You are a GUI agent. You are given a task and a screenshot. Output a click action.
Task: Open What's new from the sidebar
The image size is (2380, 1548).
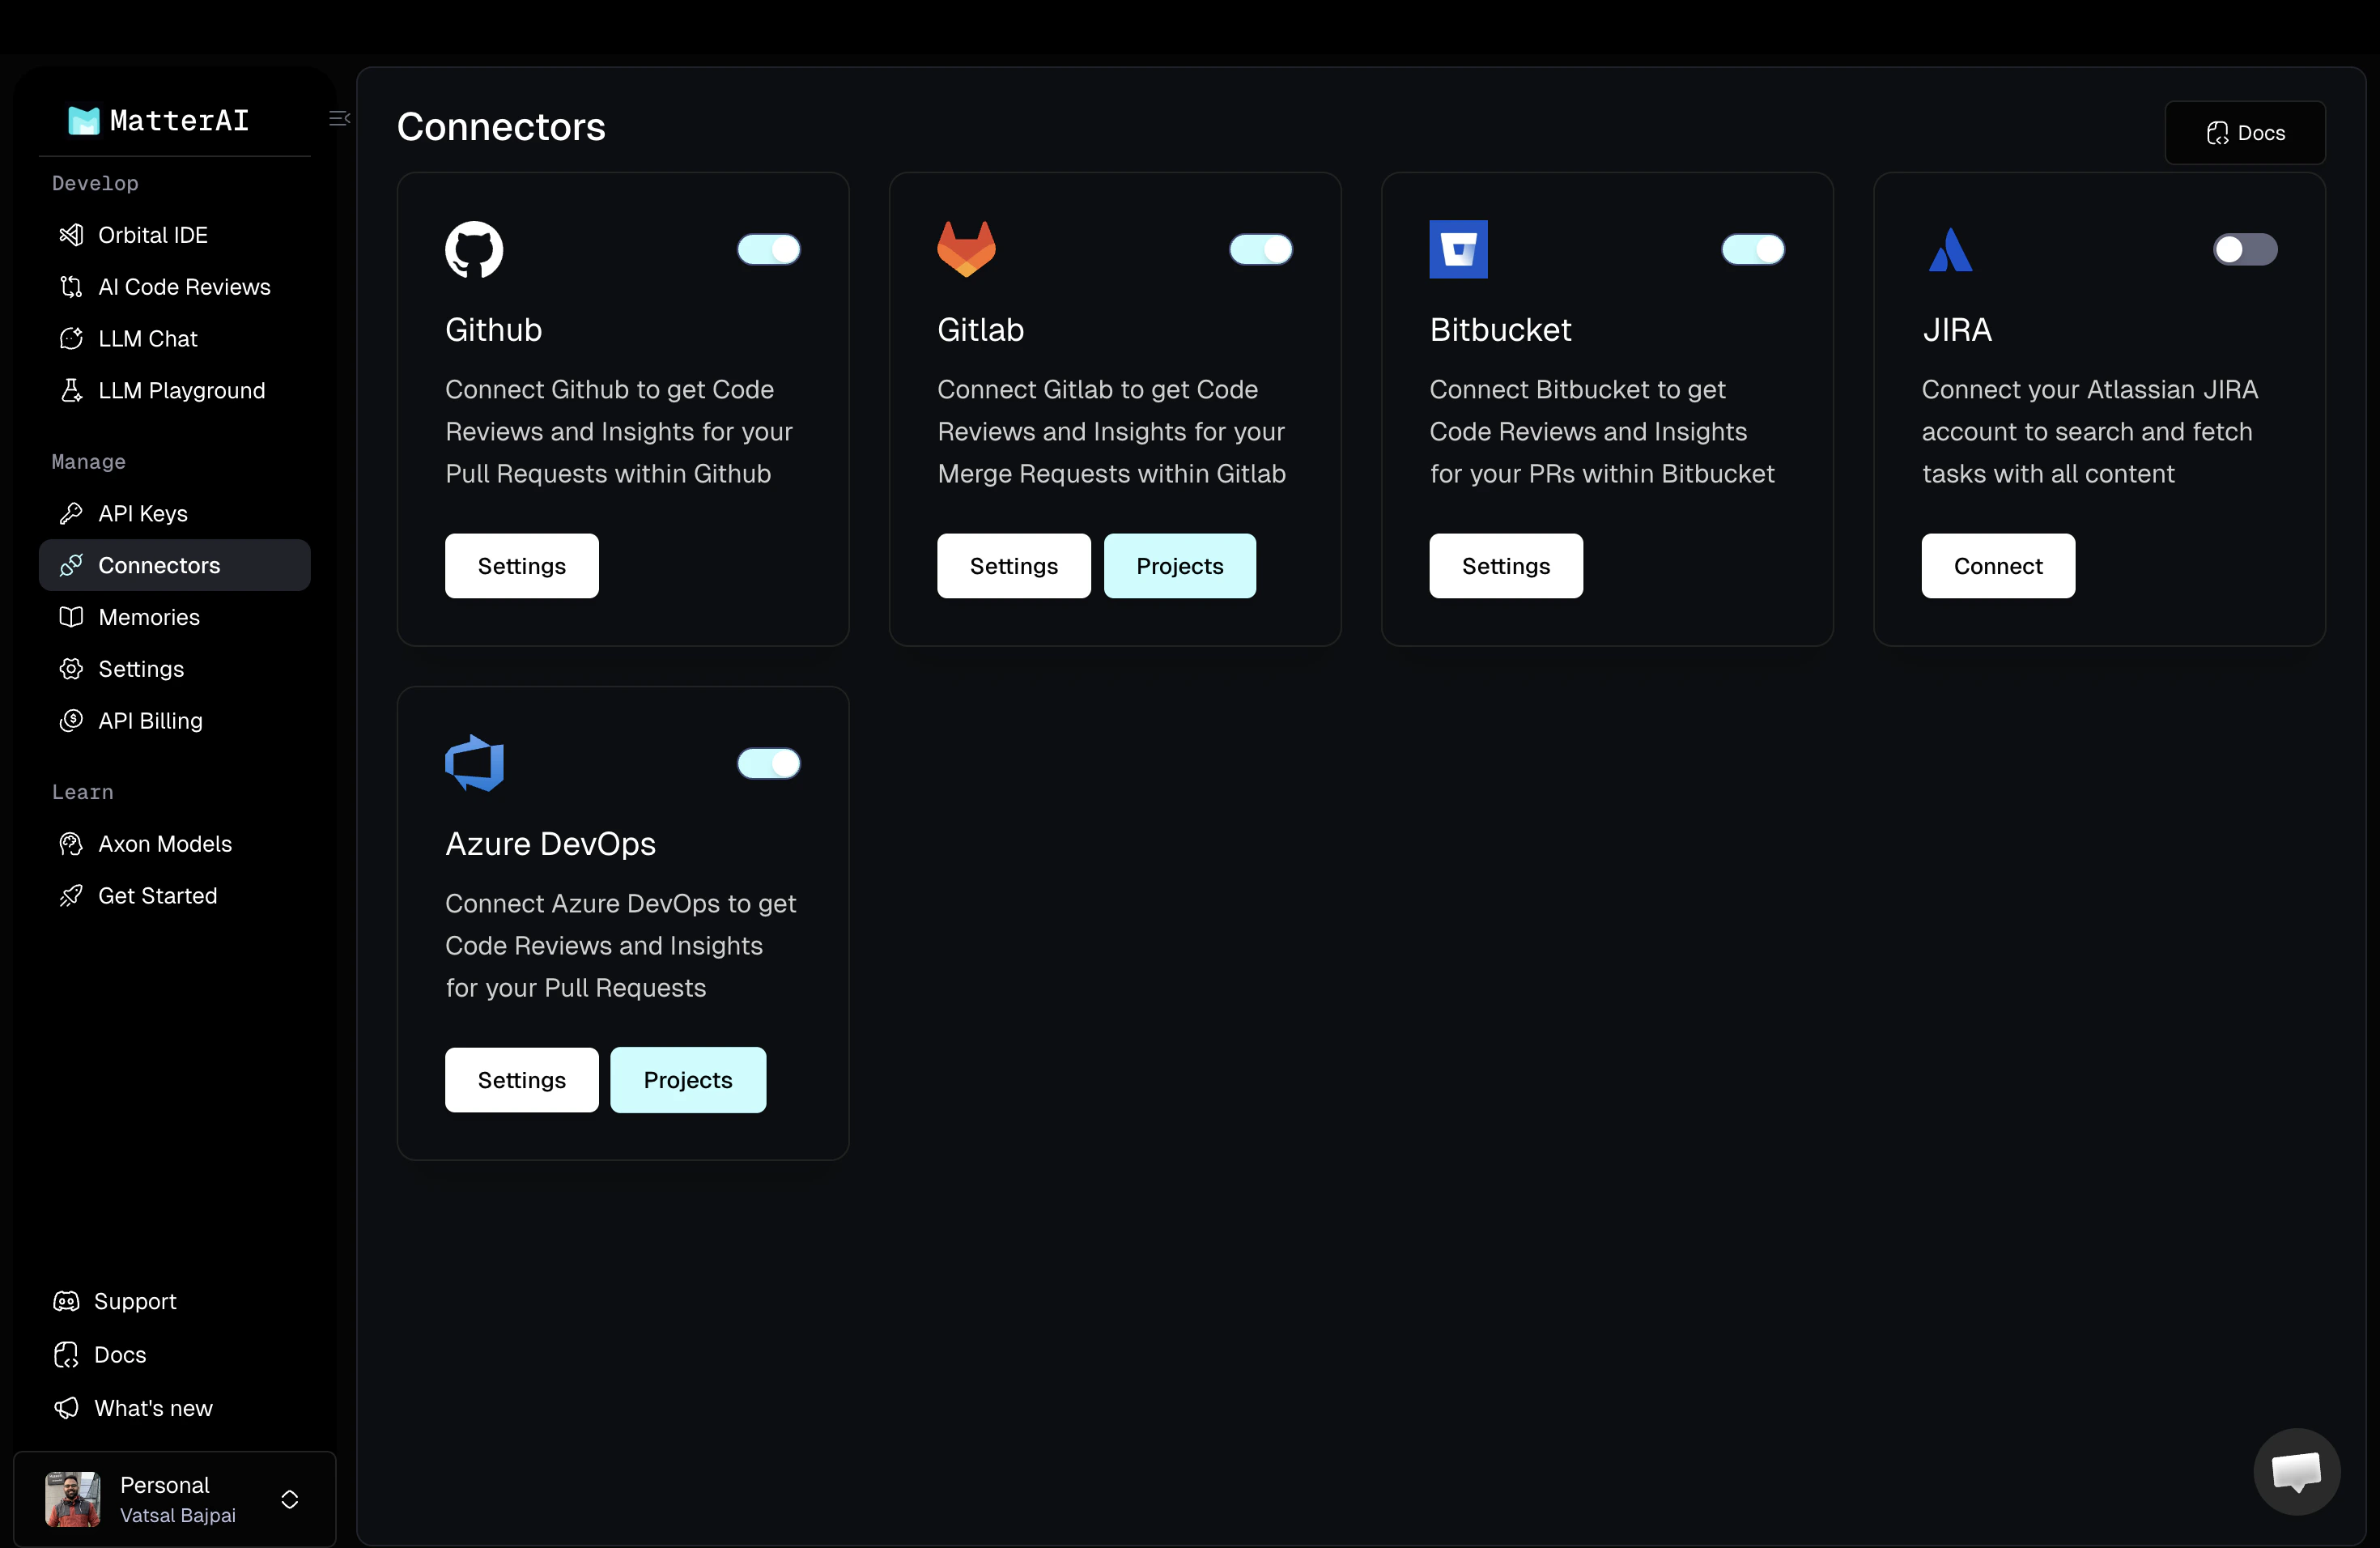(155, 1408)
